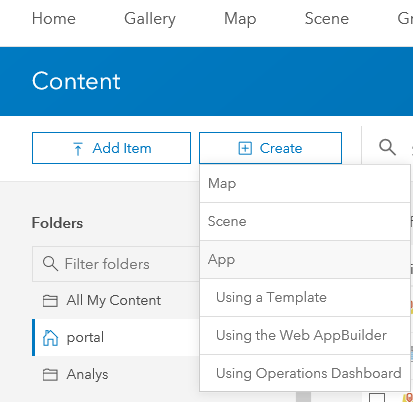Open the Create dropdown button
Viewport: 413px width, 402px height.
(270, 148)
